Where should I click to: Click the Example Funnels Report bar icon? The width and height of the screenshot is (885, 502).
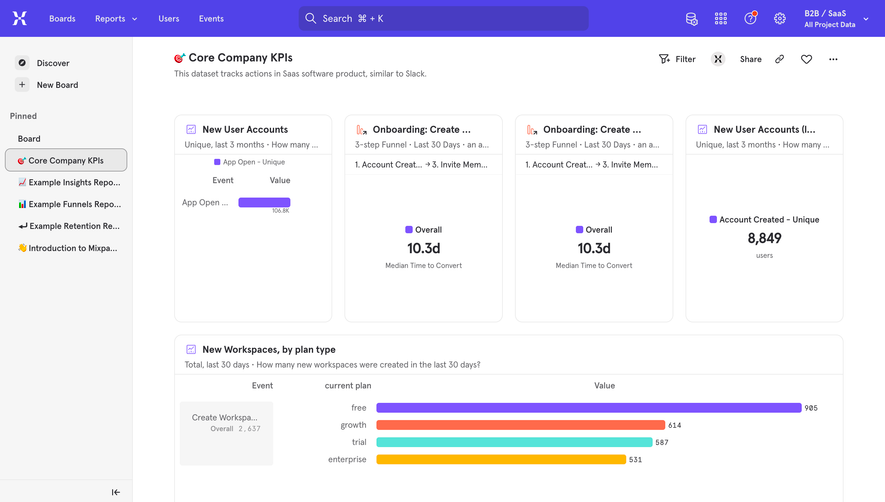tap(22, 204)
